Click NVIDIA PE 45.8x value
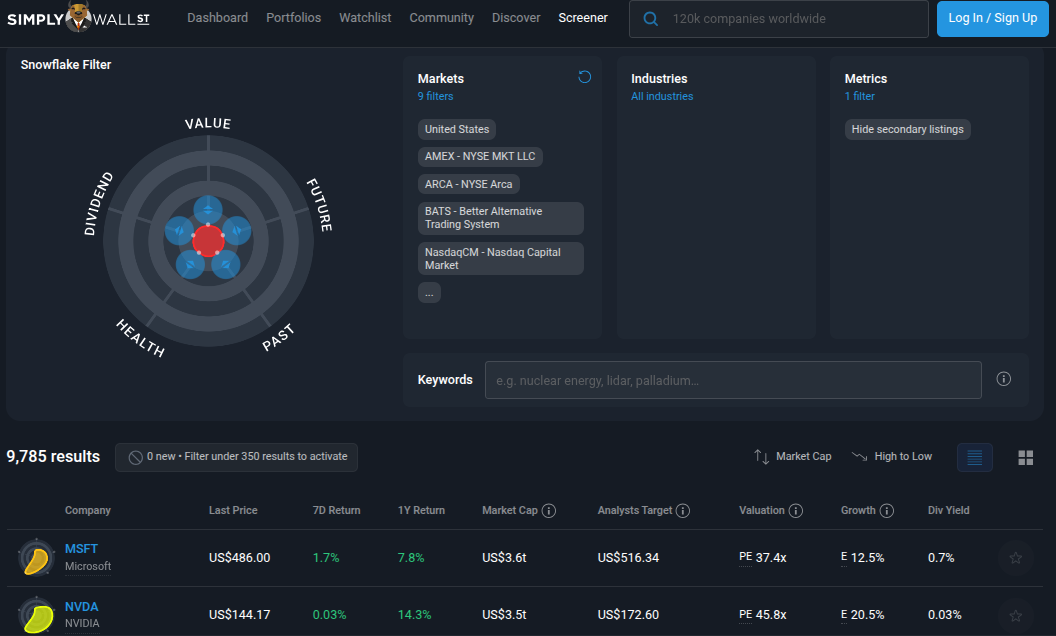 point(762,615)
